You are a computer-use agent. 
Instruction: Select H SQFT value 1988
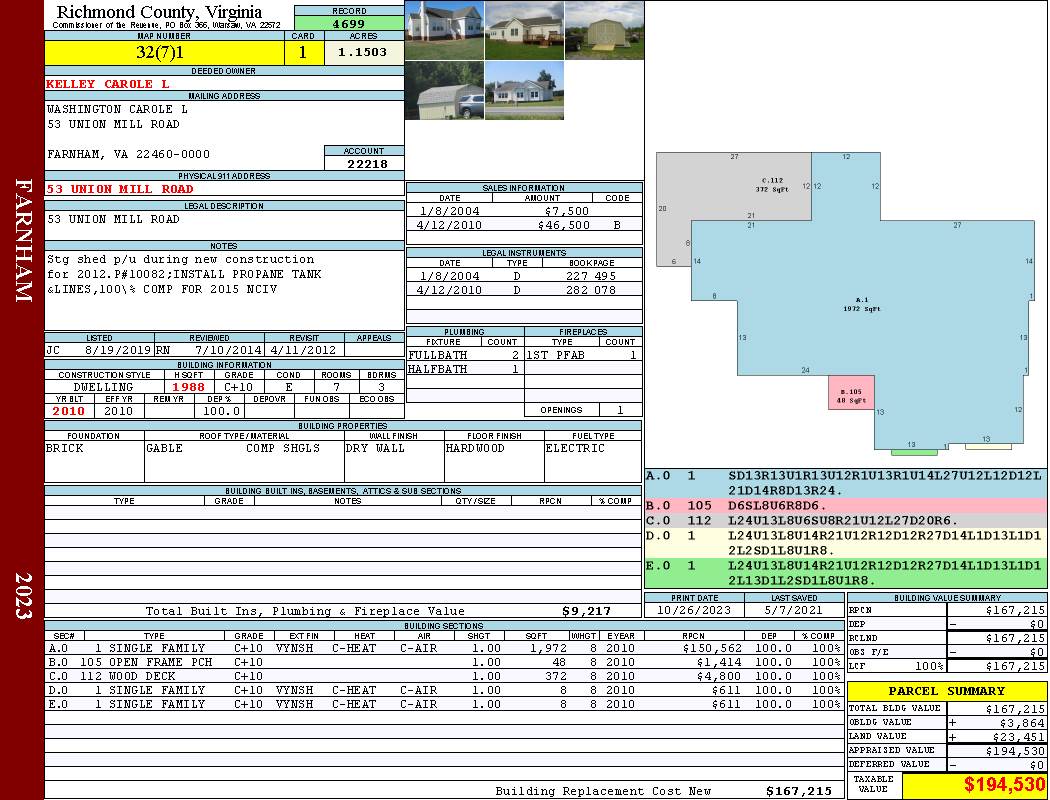click(x=188, y=387)
